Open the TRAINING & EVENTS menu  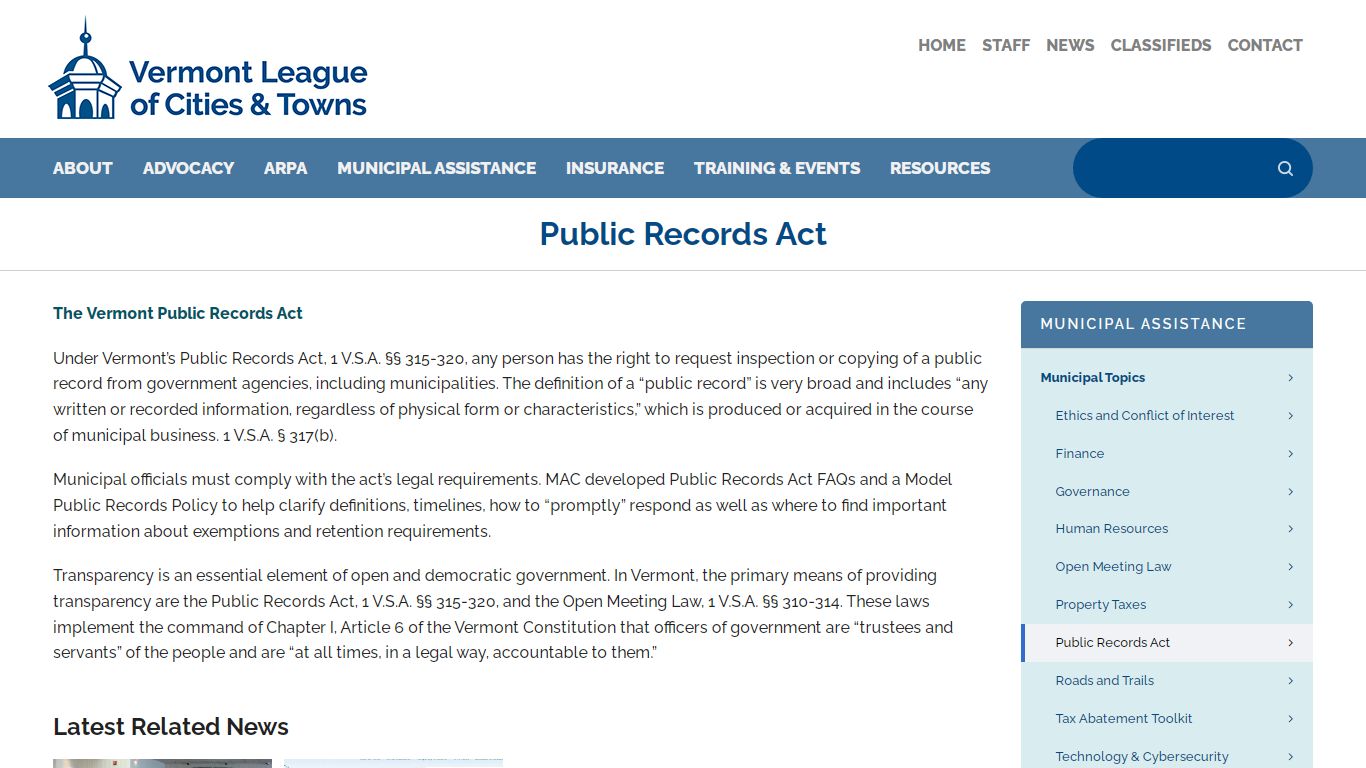[777, 168]
